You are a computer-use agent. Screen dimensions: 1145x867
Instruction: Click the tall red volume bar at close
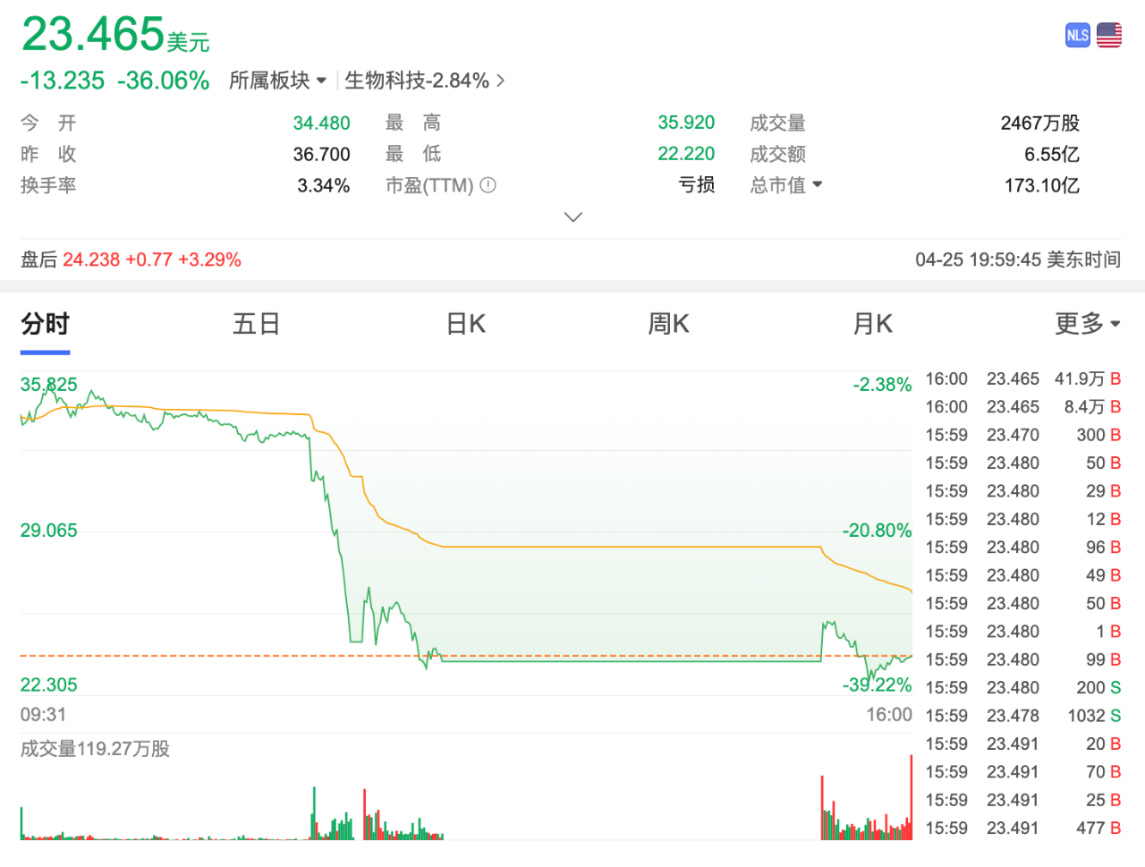pos(911,797)
